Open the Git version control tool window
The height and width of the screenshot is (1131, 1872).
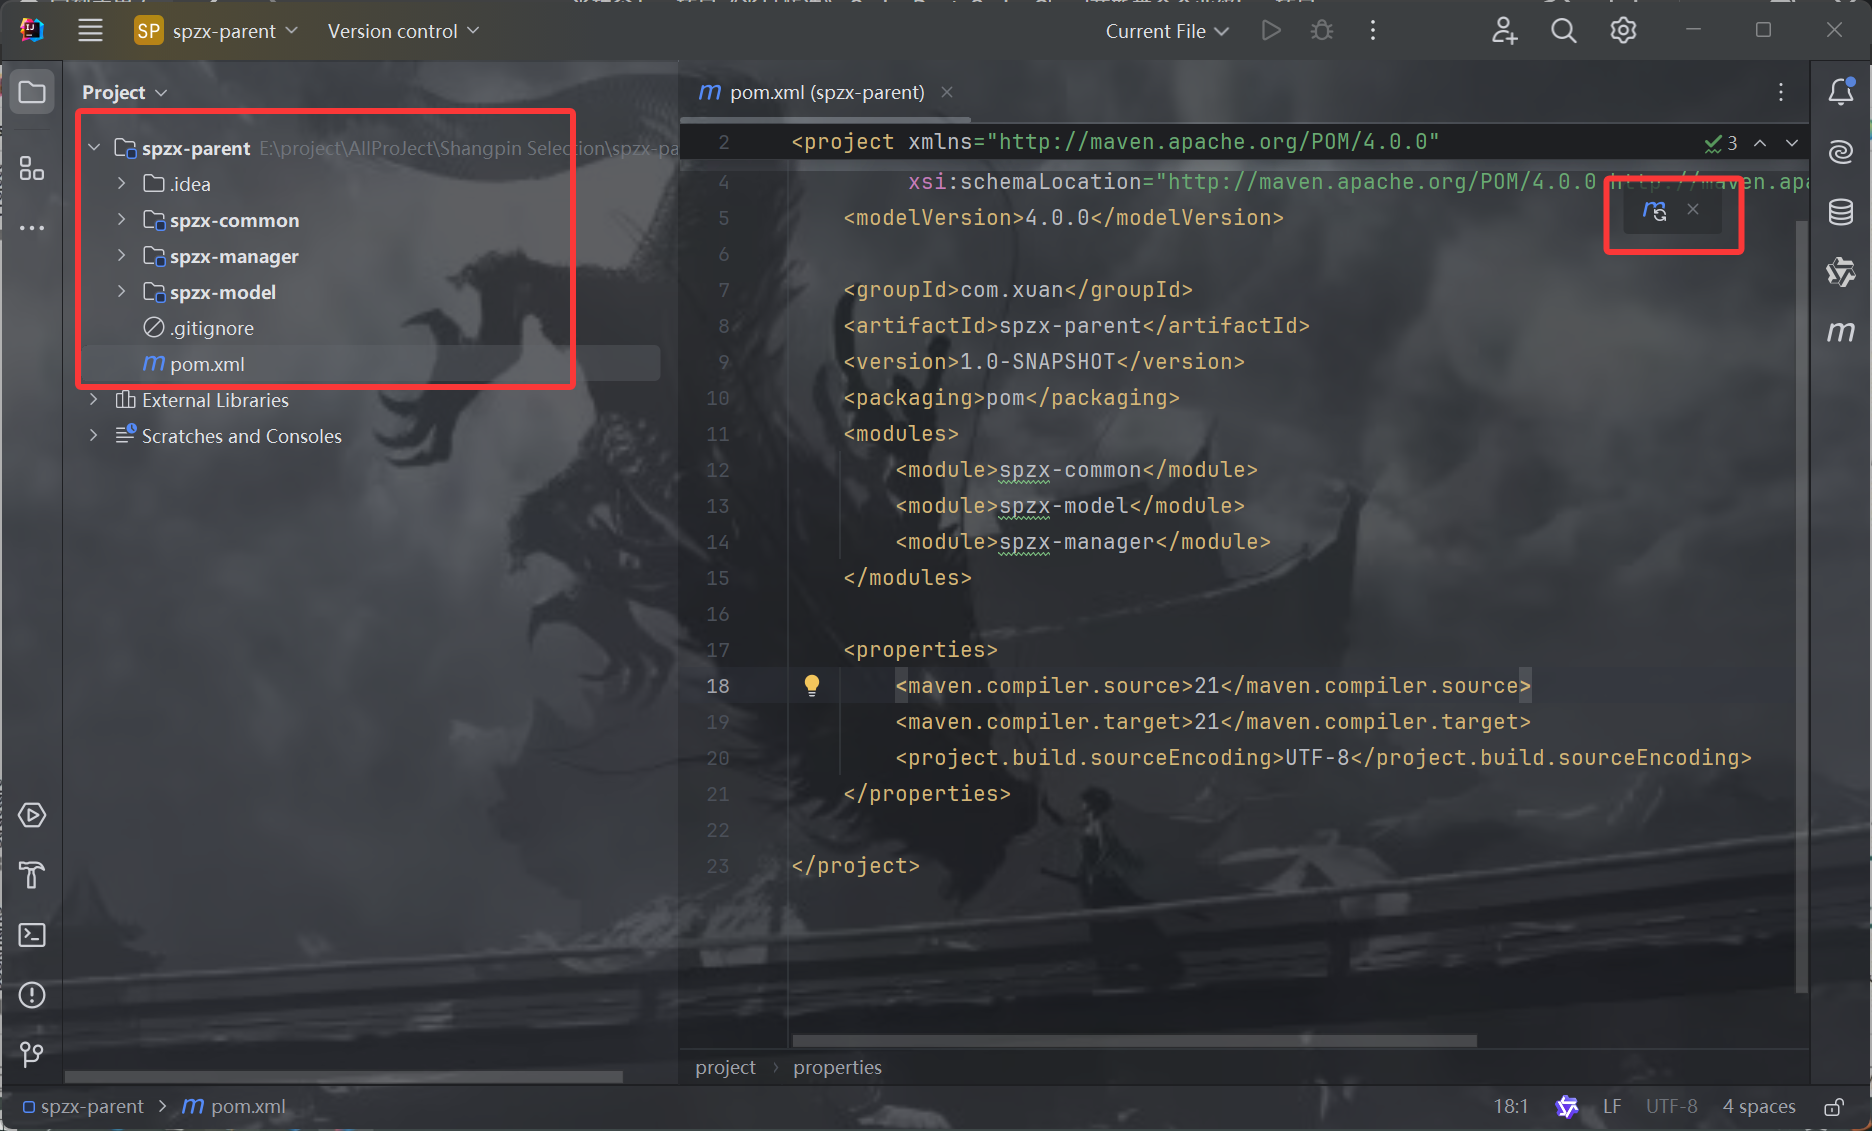click(32, 1054)
